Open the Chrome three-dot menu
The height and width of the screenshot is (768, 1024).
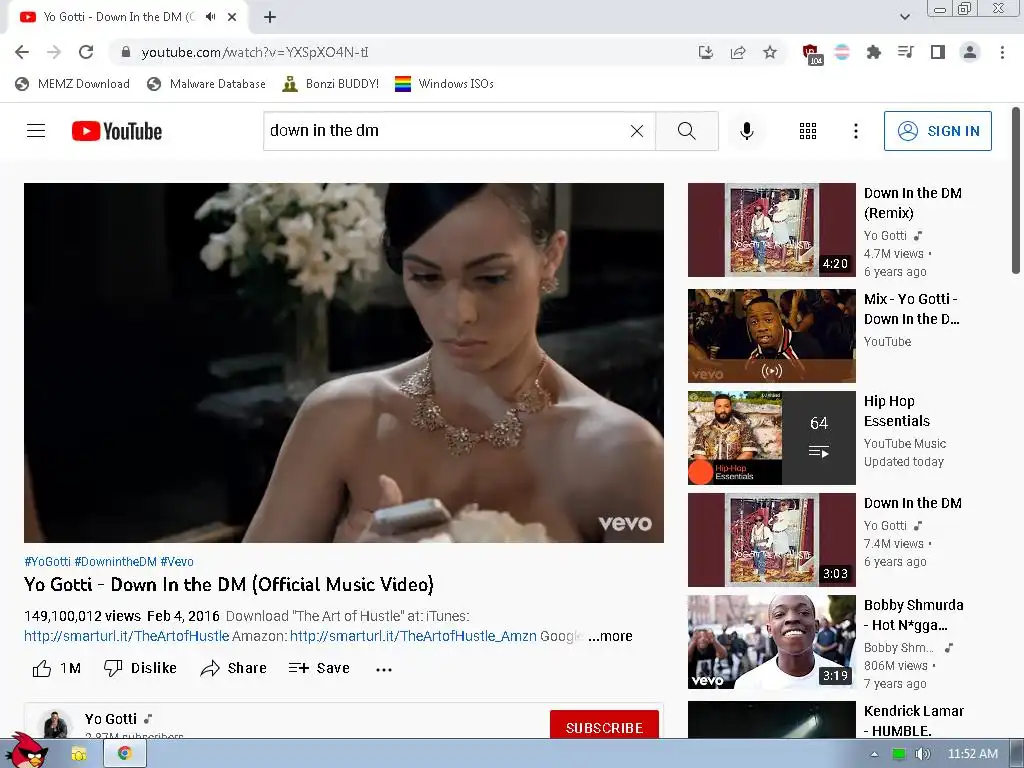1002,52
